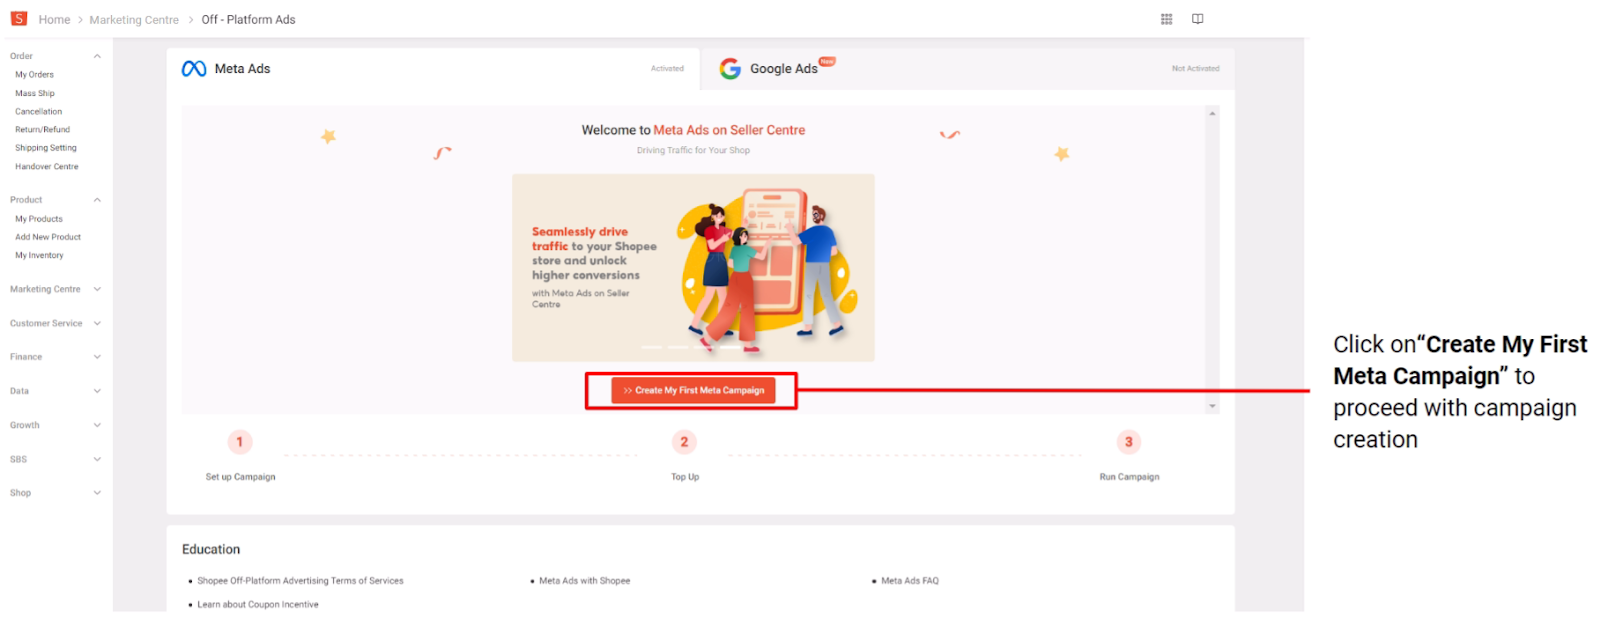This screenshot has width=1600, height=619.
Task: Click the Google G logo
Action: (730, 68)
